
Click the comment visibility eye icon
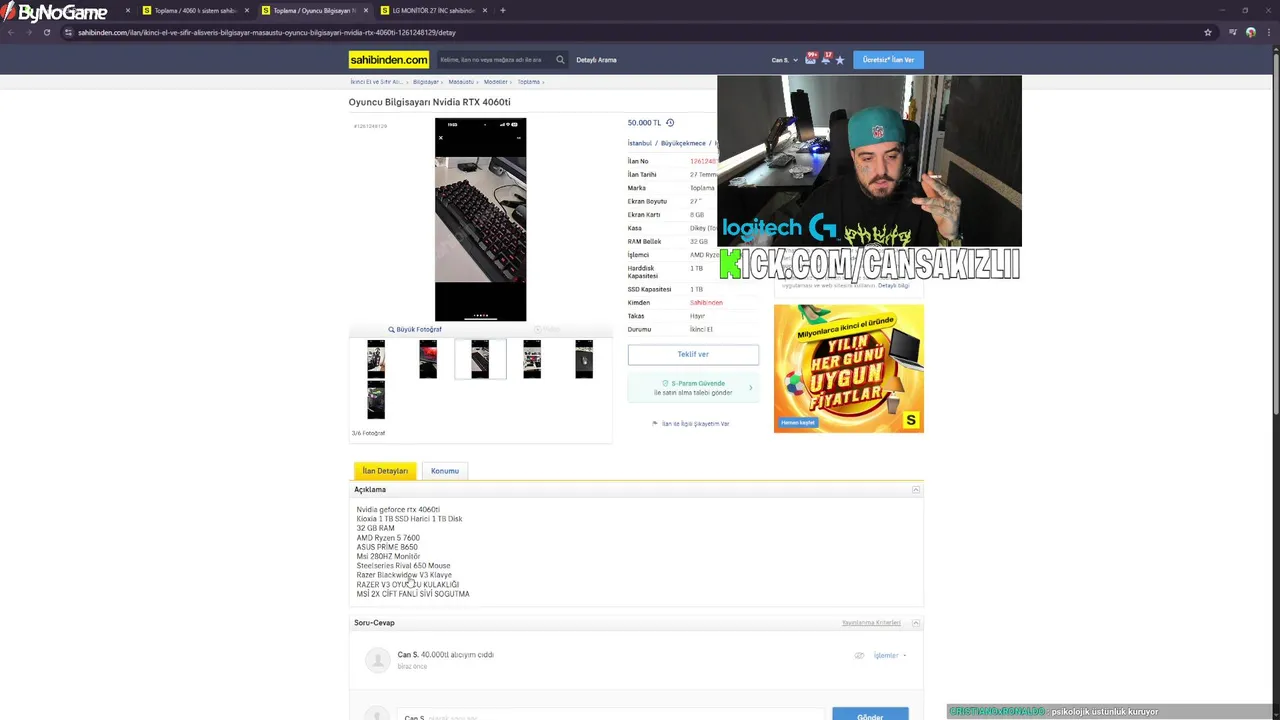859,656
